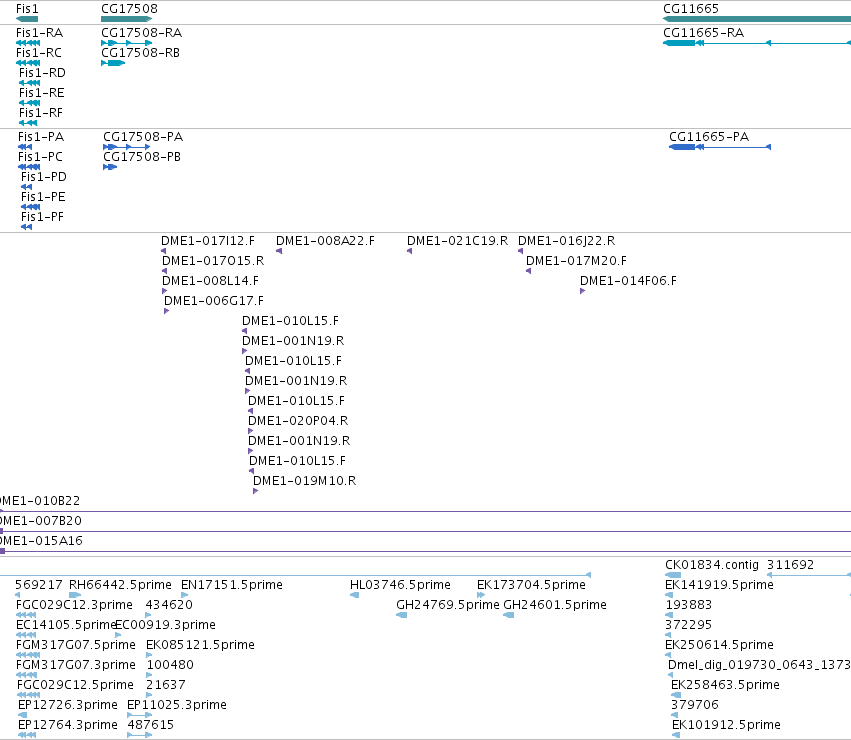The image size is (851, 740).
Task: Select transcript Fis1-RA label
Action: pos(39,33)
